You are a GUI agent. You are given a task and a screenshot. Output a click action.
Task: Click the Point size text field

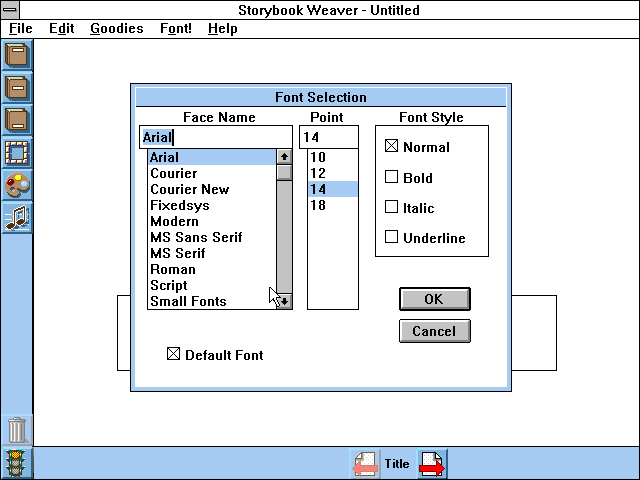click(x=329, y=137)
